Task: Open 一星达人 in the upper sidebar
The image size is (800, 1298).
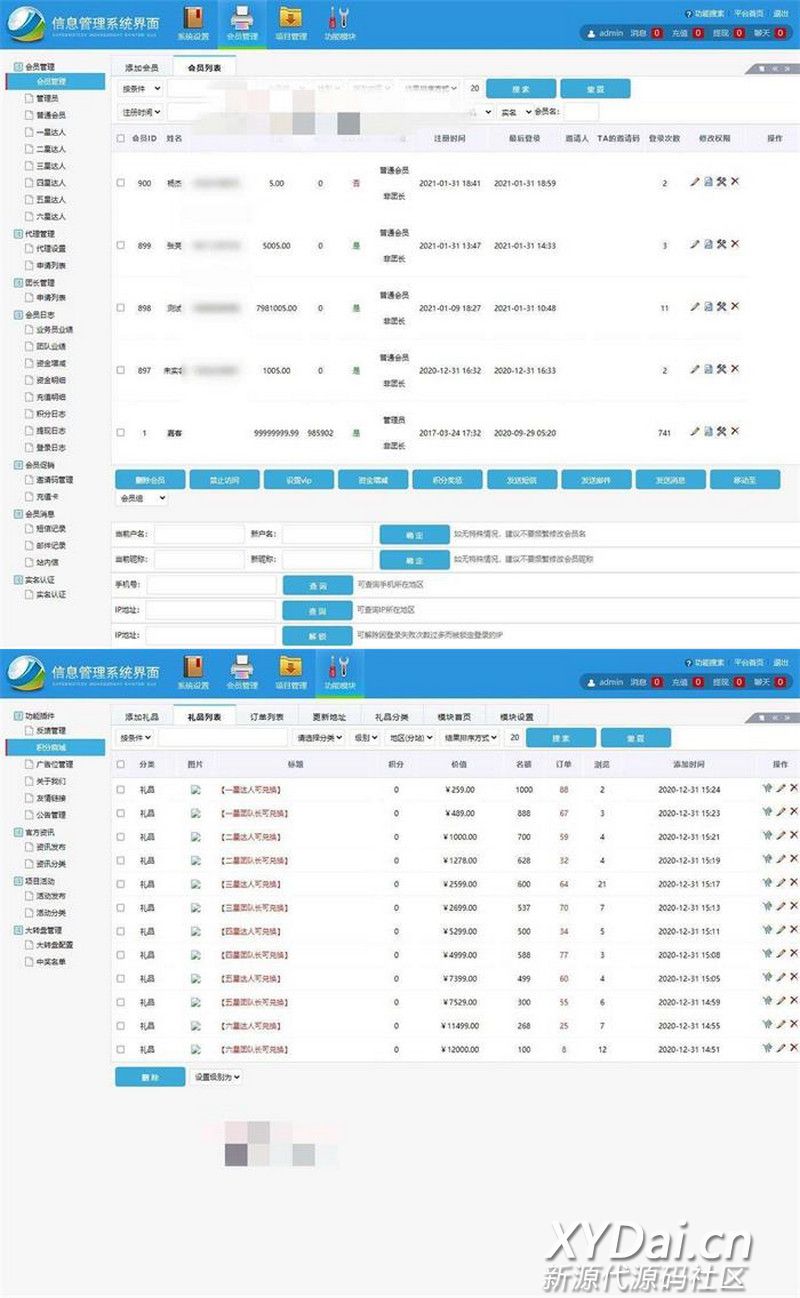Action: point(51,132)
